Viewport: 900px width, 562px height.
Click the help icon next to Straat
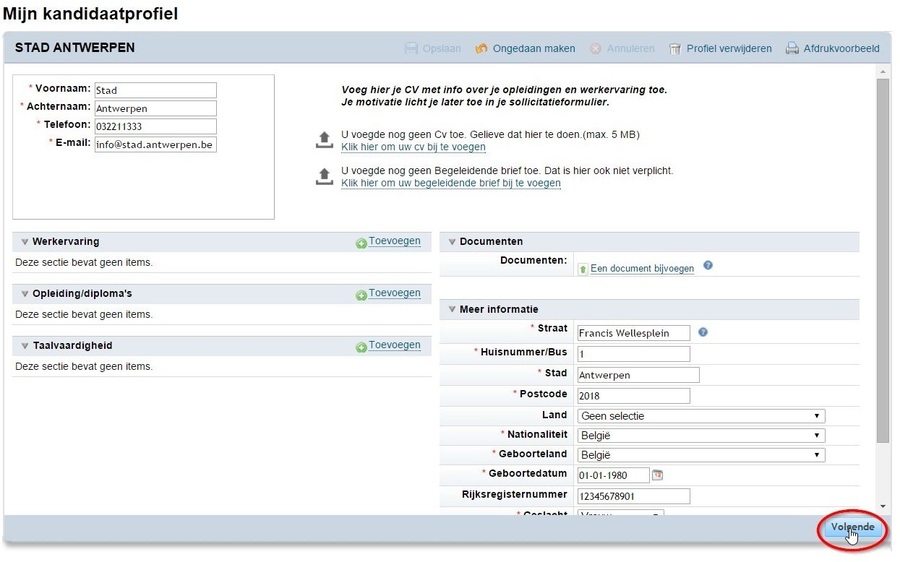703,332
